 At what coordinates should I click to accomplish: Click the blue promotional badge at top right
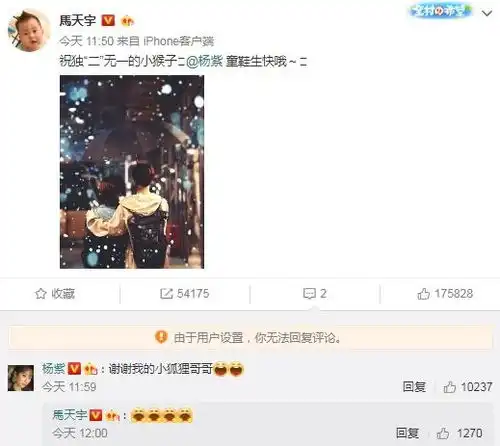(x=441, y=11)
